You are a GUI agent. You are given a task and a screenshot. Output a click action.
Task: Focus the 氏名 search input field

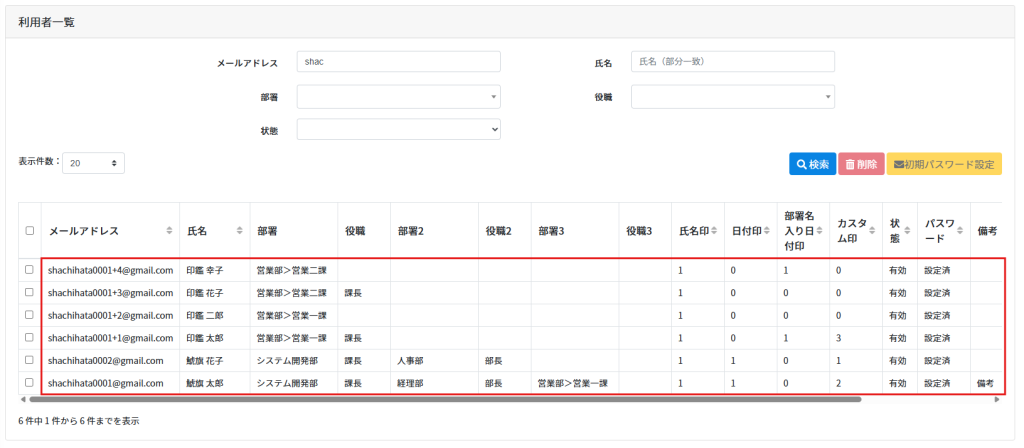tap(732, 62)
